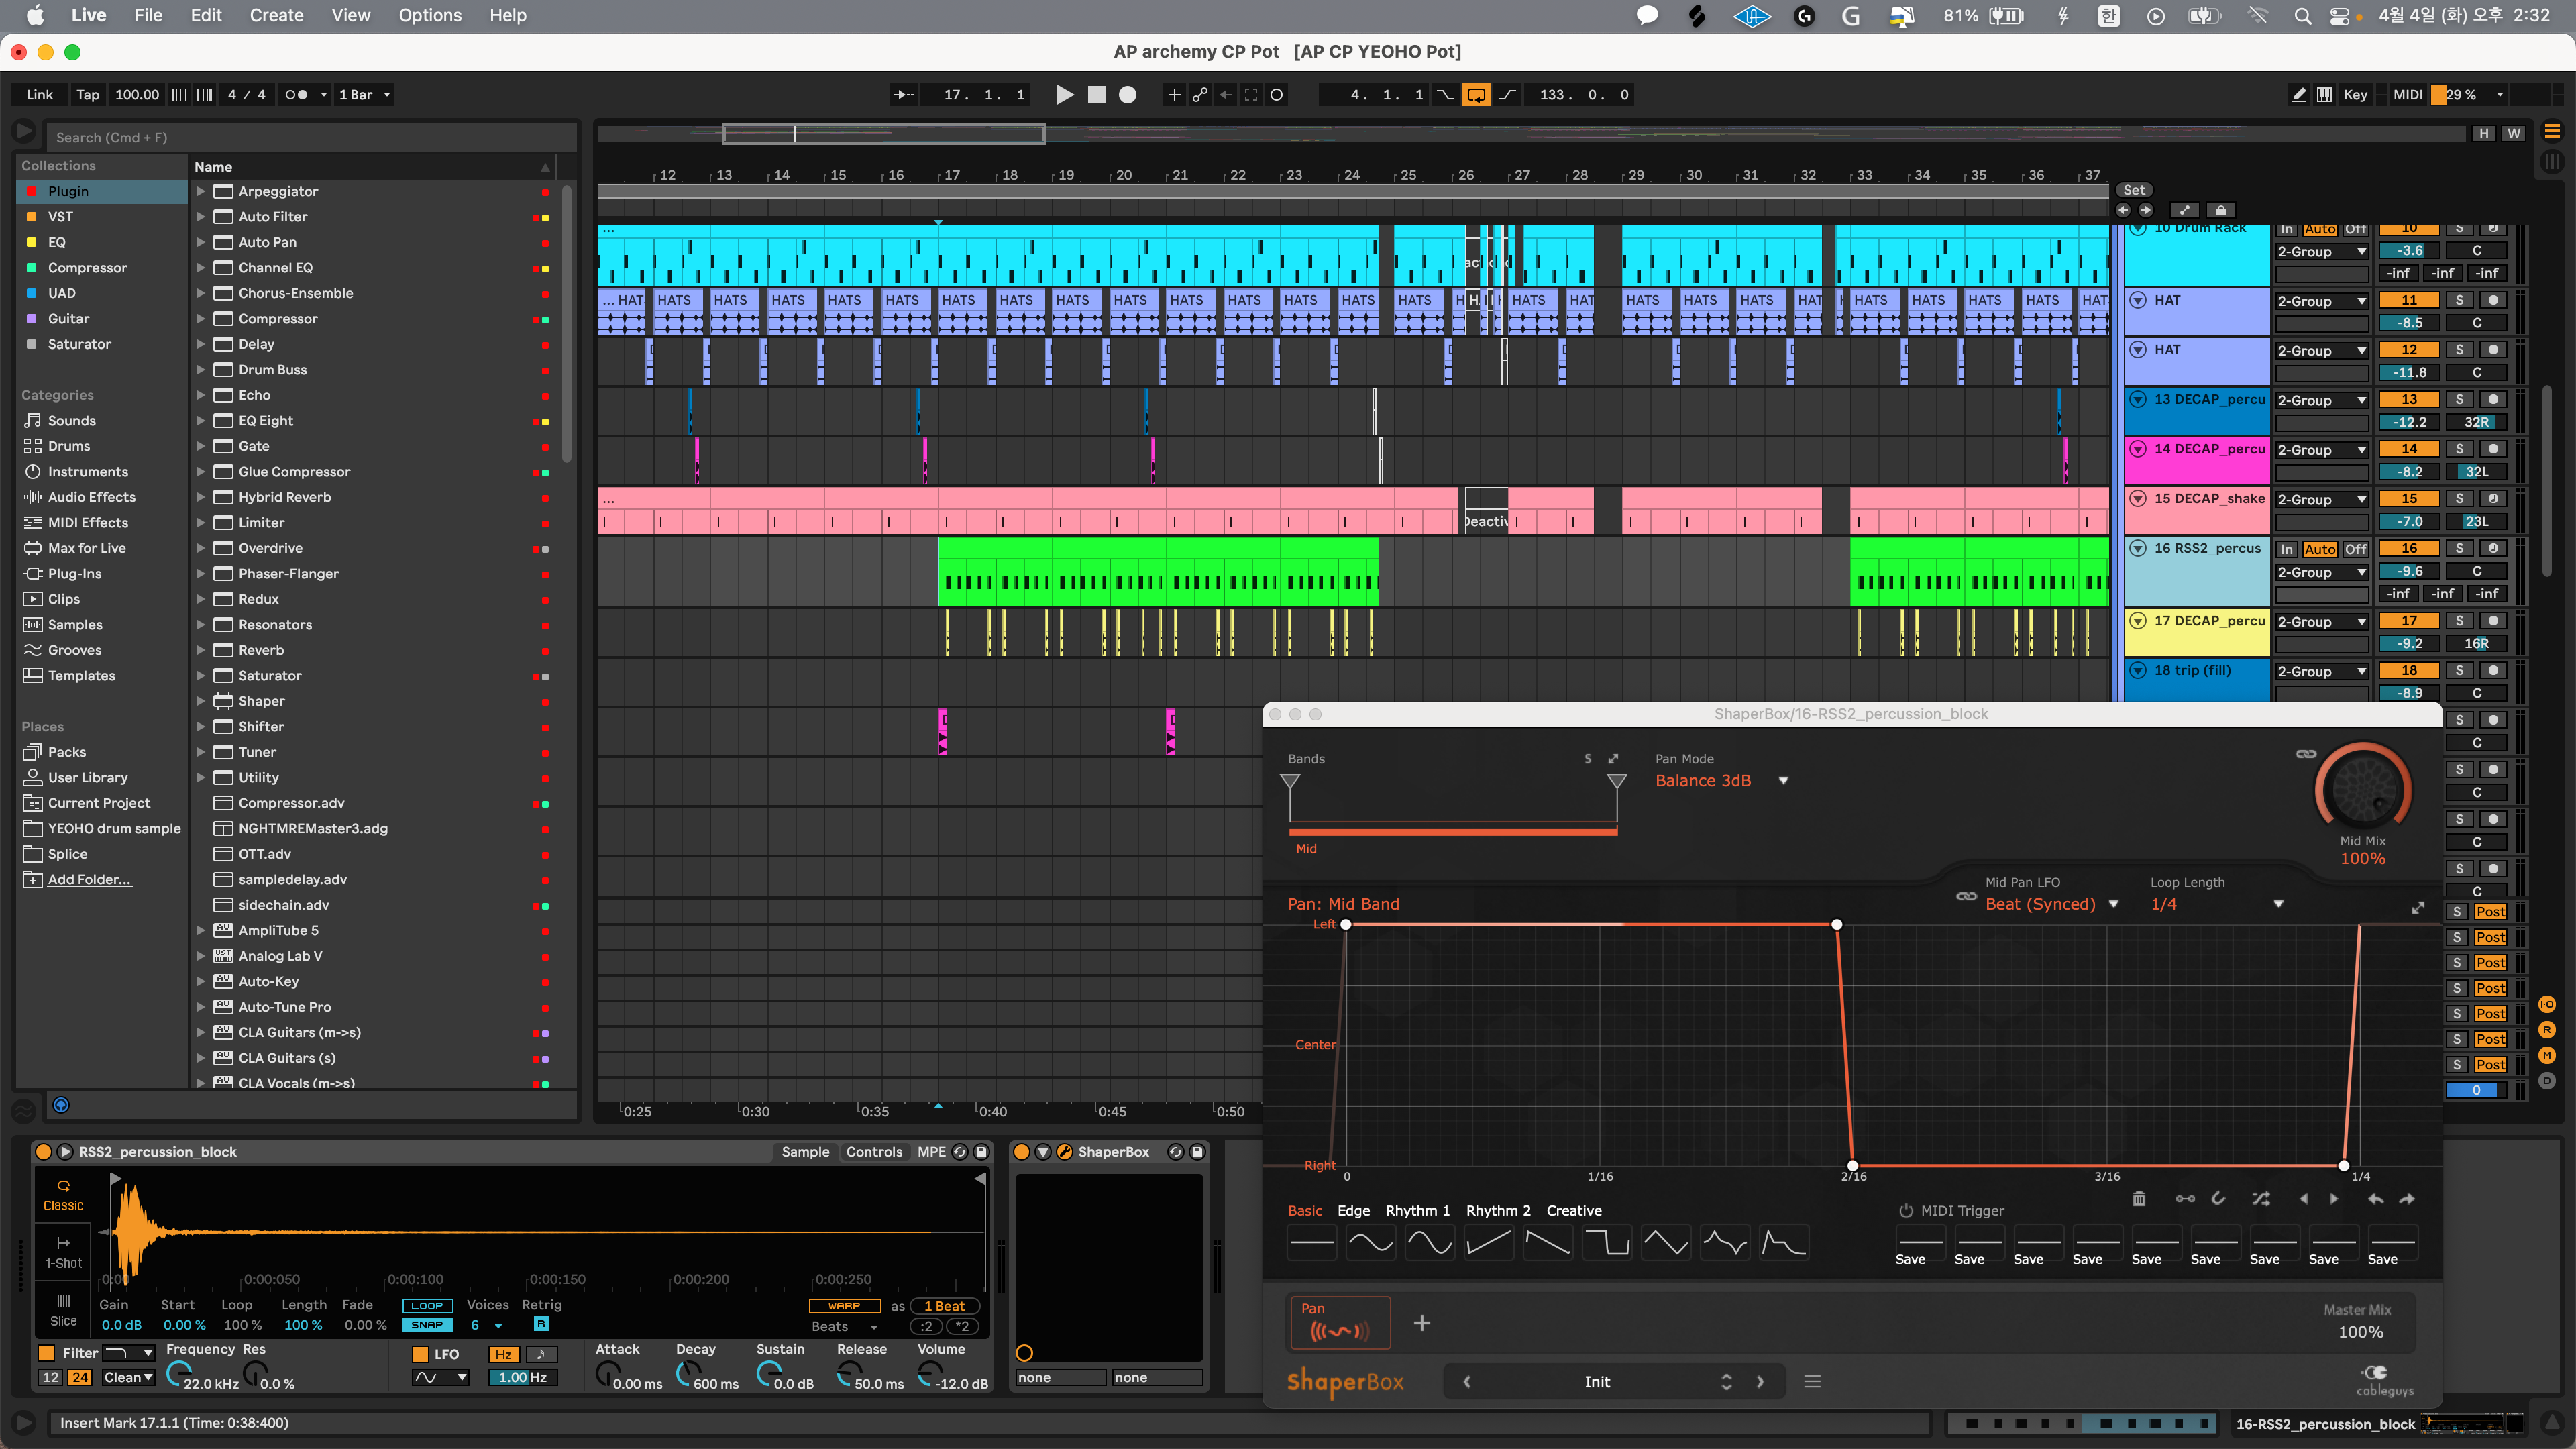Viewport: 2576px width, 1449px height.
Task: Click the Tap tempo button
Action: click(x=88, y=94)
